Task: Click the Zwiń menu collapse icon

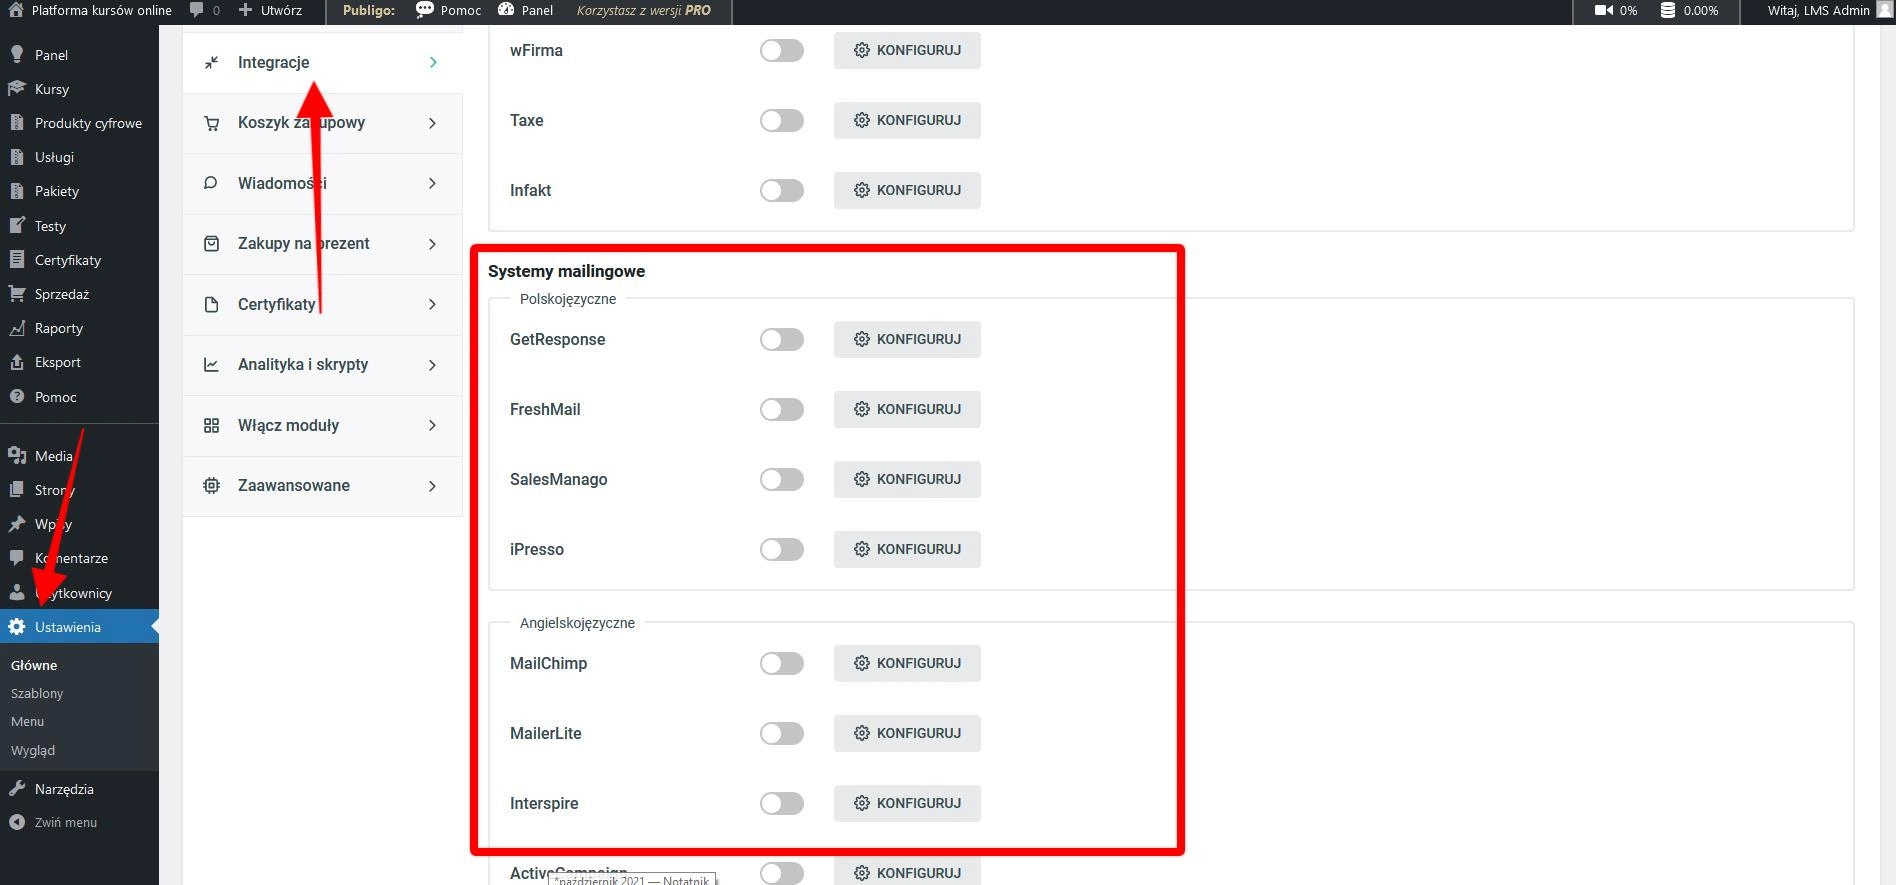Action: [x=17, y=822]
